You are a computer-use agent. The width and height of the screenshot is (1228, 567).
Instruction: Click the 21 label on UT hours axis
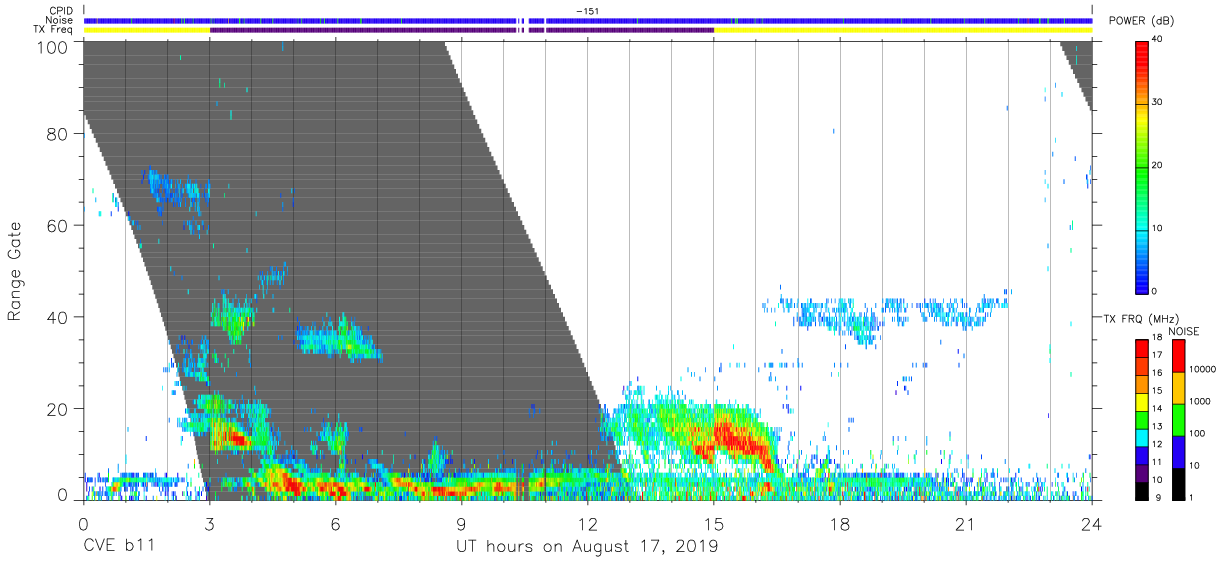966,524
